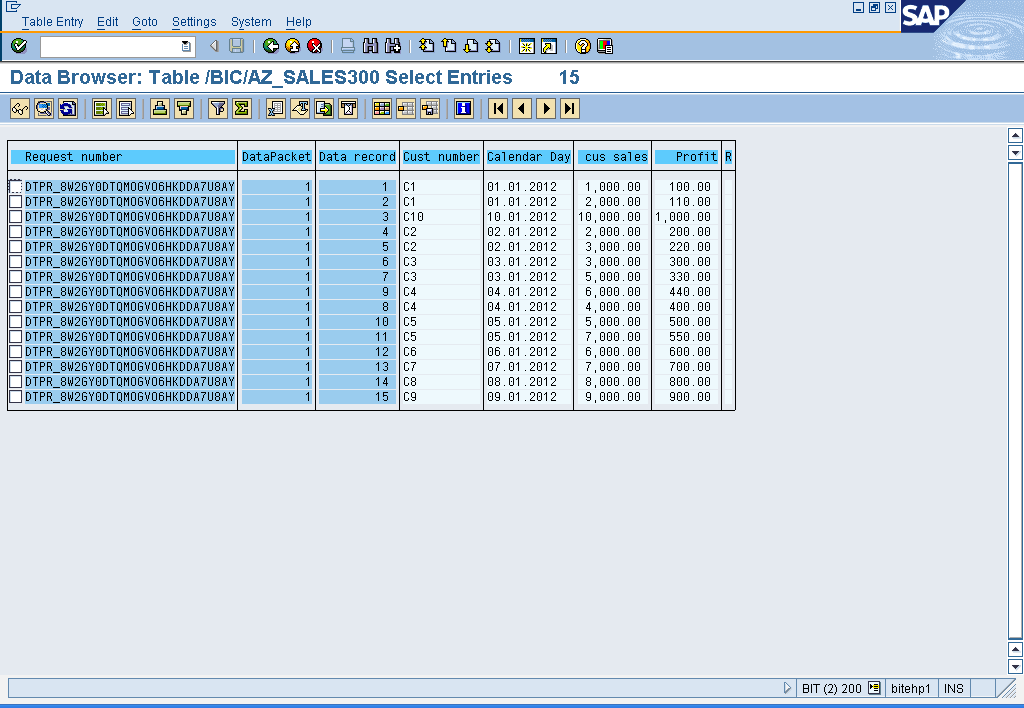This screenshot has width=1024, height=708.
Task: Open the Table Entry menu
Action: click(x=52, y=22)
